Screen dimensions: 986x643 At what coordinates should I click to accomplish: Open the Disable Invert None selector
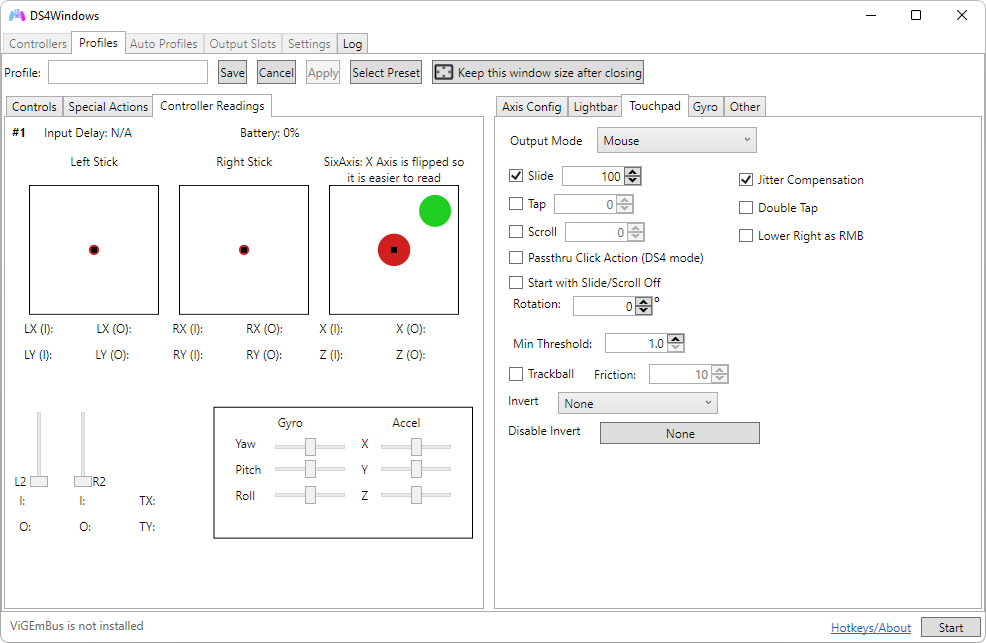point(679,433)
